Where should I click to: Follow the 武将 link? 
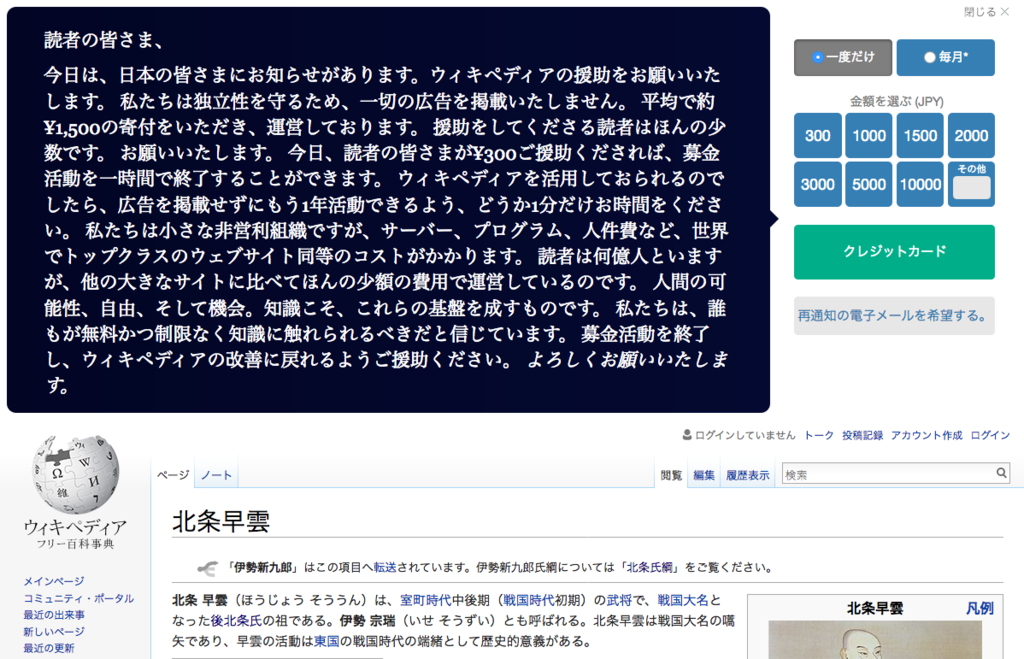click(619, 600)
